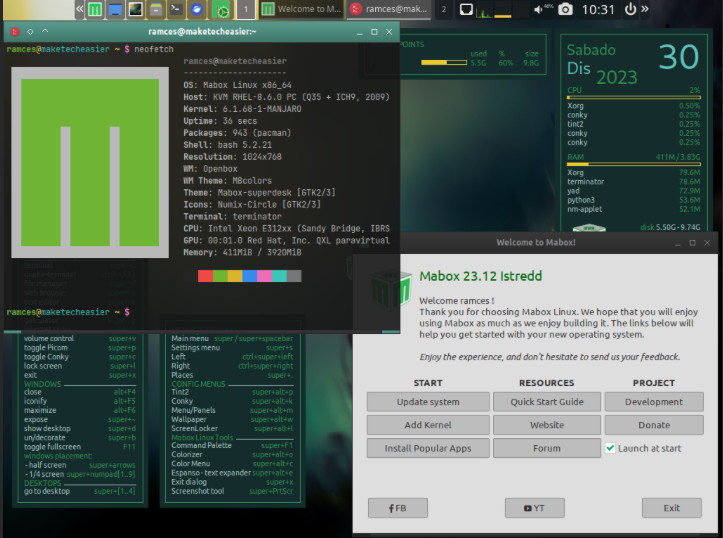The width and height of the screenshot is (723, 538).
Task: Open the FB Facebook button
Action: click(397, 508)
